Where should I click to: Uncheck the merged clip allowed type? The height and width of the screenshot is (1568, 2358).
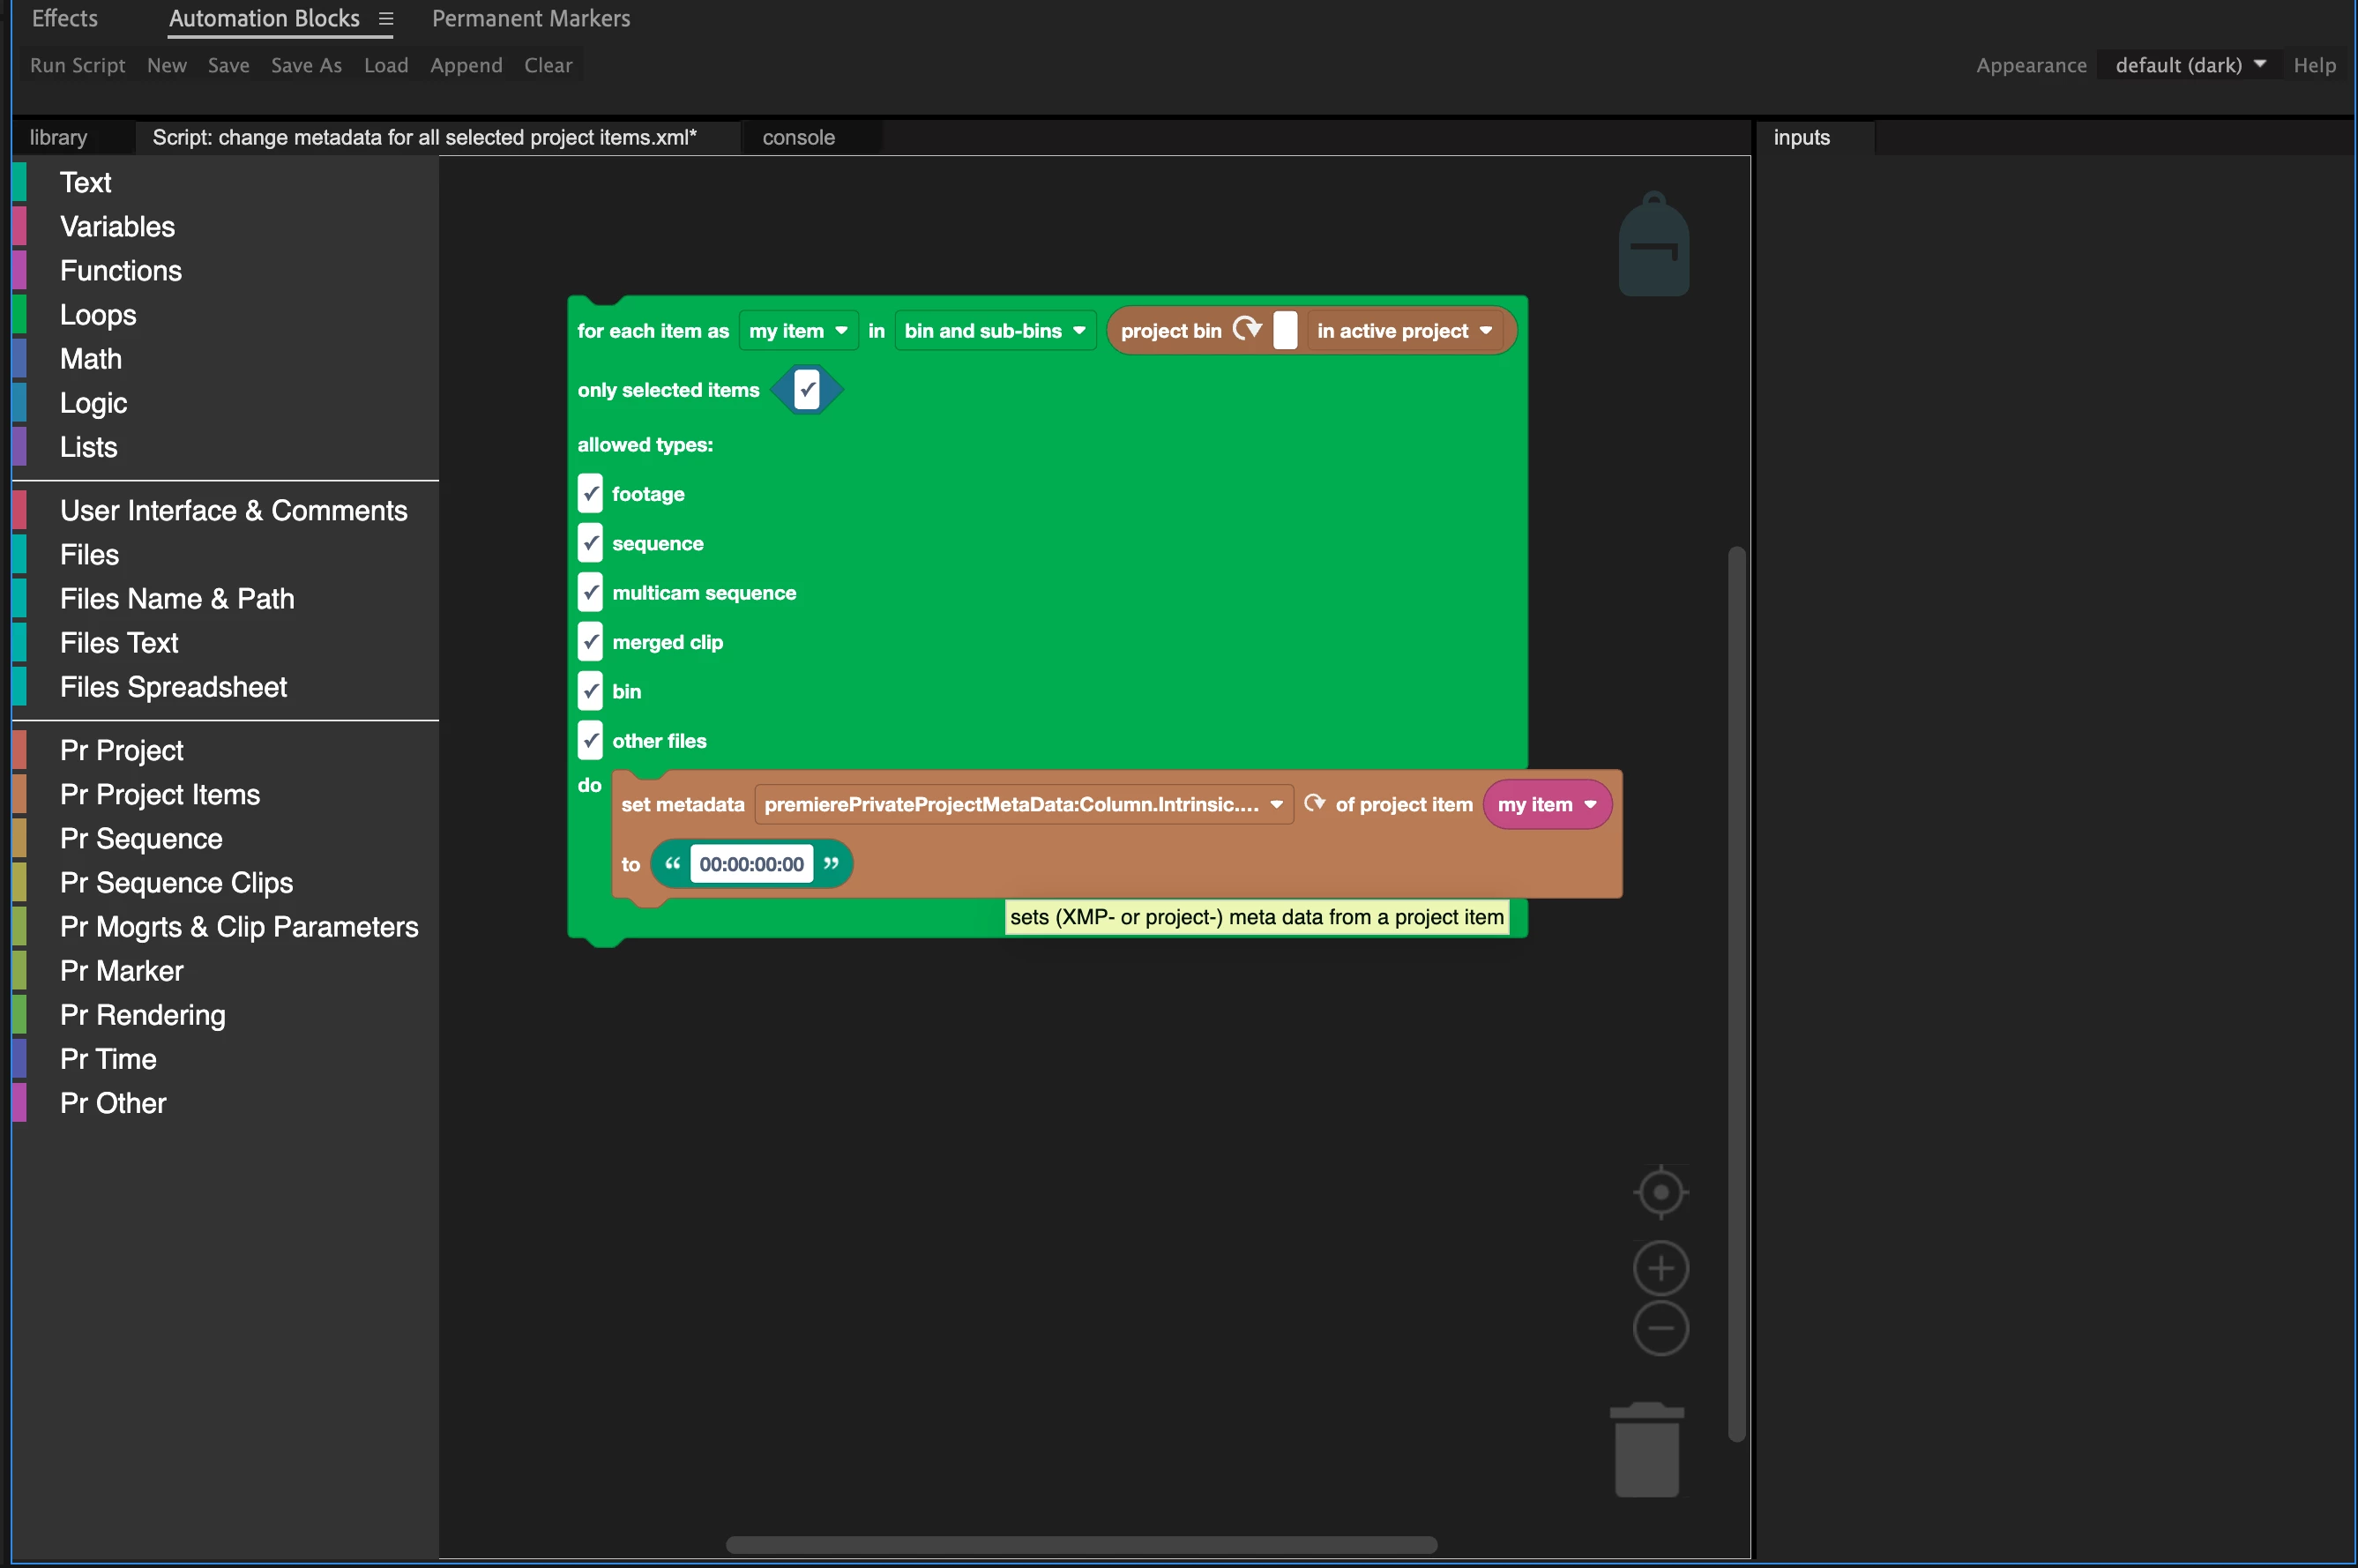(x=590, y=642)
